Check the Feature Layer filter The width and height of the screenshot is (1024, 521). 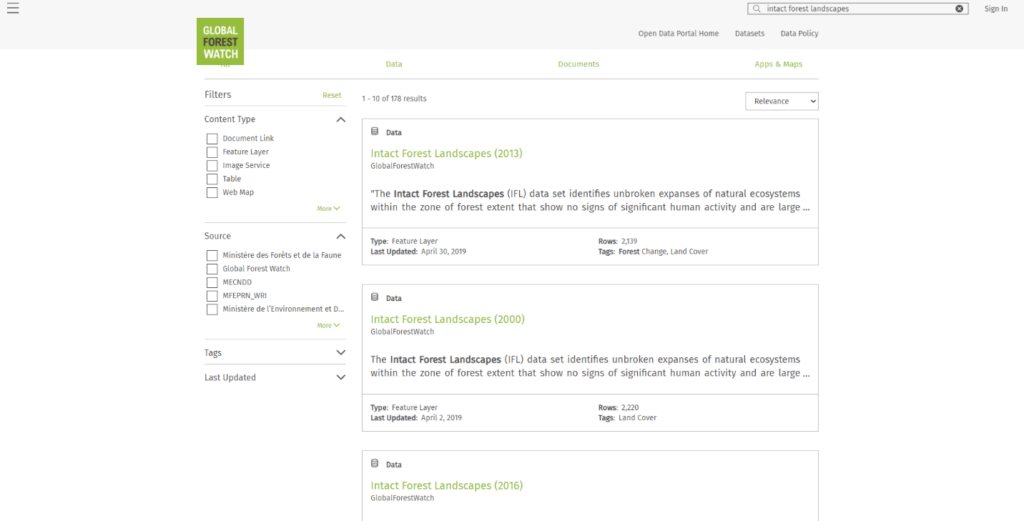coord(212,152)
